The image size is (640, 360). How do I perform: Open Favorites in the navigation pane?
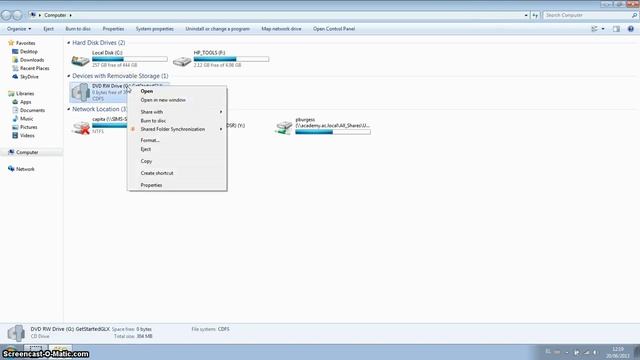pos(25,43)
